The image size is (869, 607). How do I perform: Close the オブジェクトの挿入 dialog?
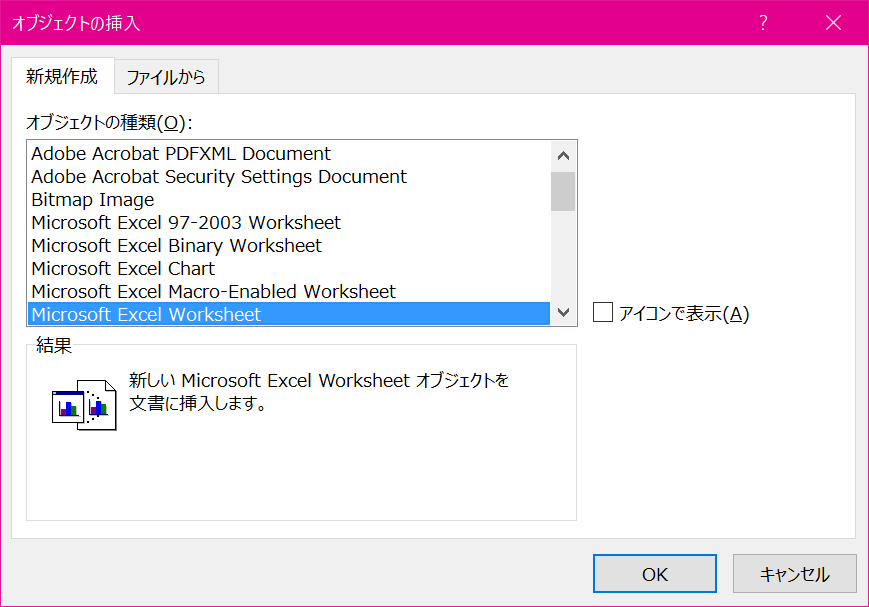click(833, 23)
